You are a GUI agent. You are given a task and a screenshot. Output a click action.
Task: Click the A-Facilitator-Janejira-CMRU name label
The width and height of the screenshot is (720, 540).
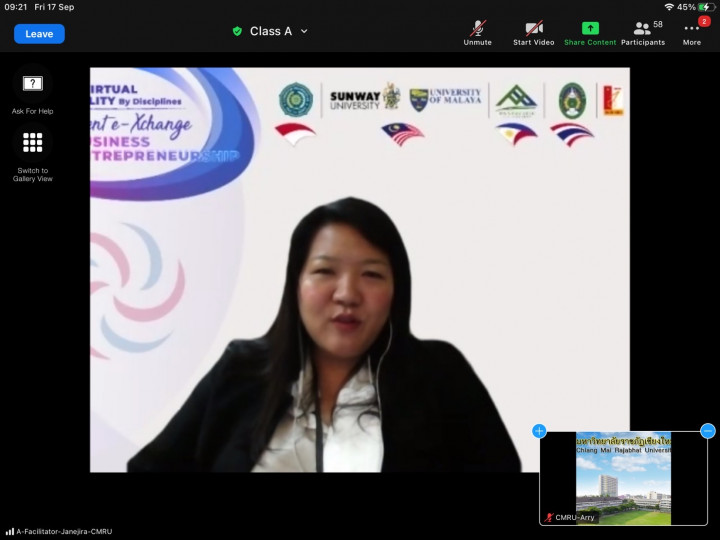[64, 532]
